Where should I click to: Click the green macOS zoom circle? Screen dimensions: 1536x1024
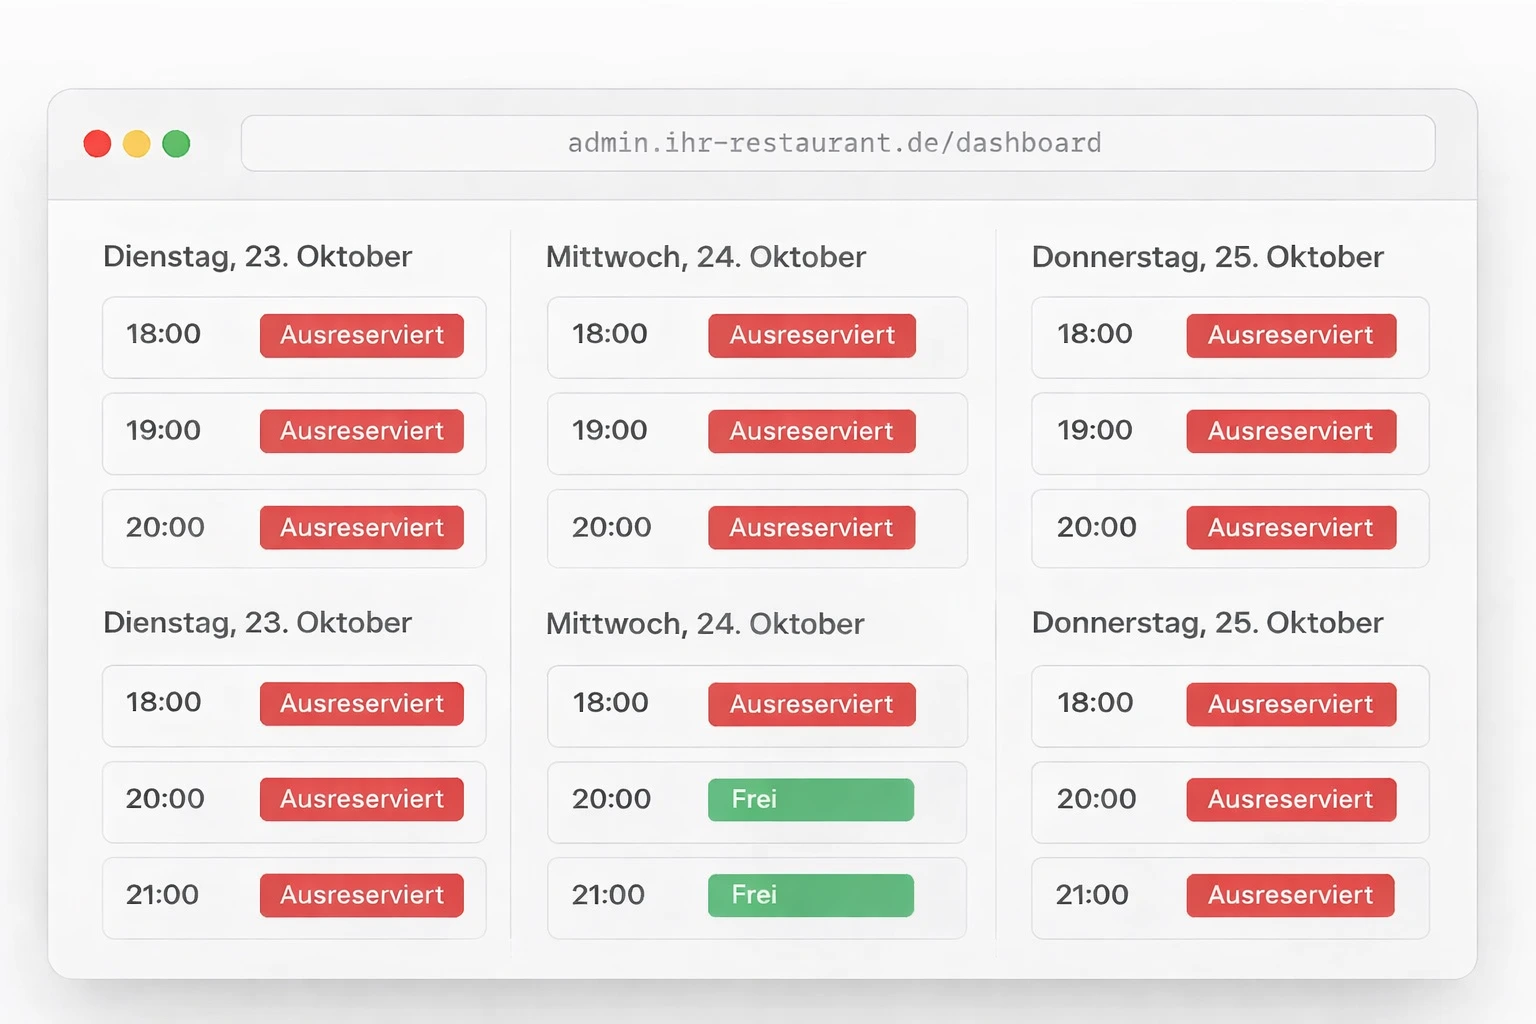pos(176,143)
